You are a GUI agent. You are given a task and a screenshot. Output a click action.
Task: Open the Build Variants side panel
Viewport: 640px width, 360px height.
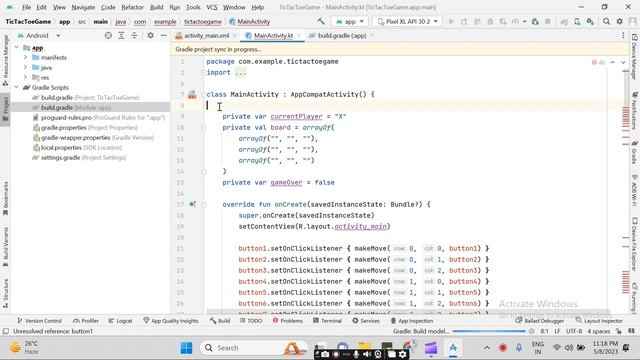pos(5,247)
